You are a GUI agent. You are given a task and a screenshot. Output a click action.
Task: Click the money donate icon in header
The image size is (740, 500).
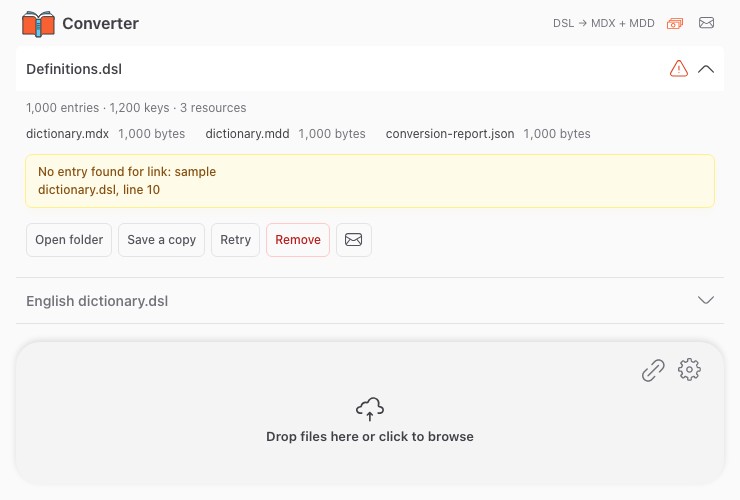(x=675, y=23)
